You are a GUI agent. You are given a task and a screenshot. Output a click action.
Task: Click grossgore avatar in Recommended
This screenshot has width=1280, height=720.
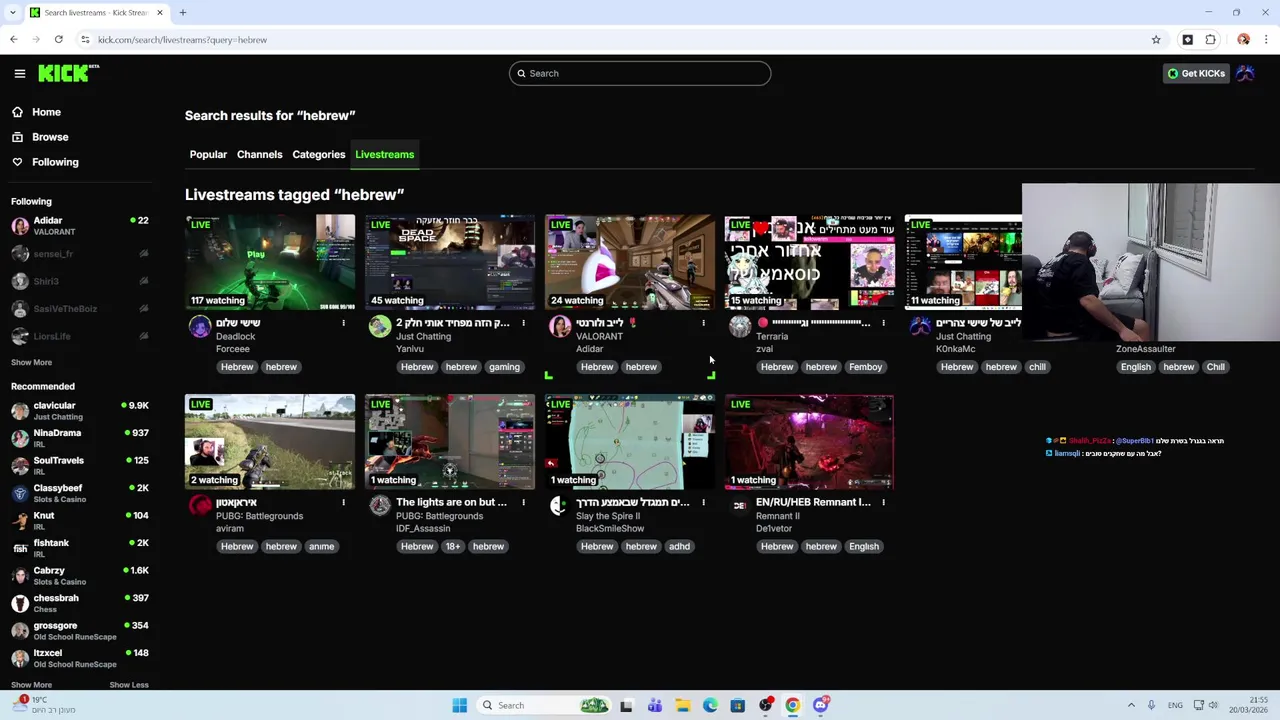(20, 631)
